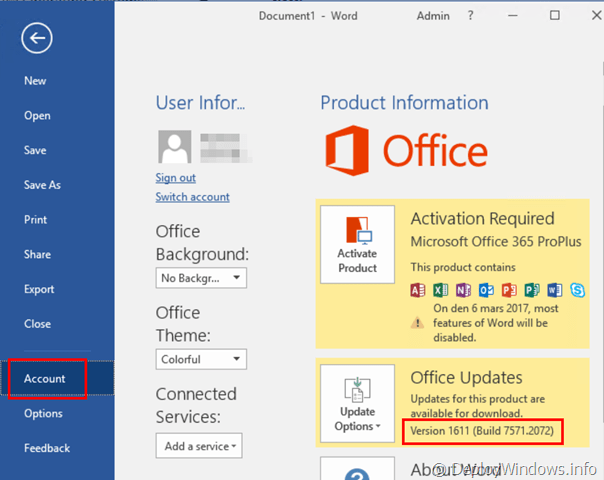The height and width of the screenshot is (480, 604).
Task: Choose Feedback from the sidebar
Action: [46, 448]
